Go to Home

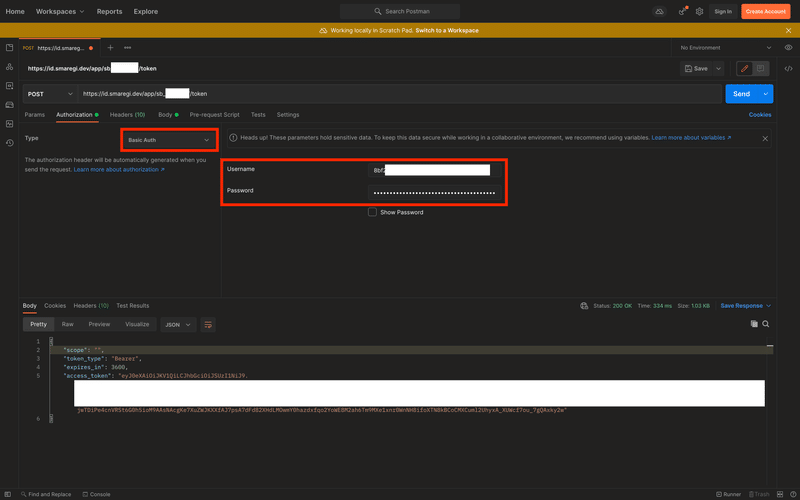[15, 11]
